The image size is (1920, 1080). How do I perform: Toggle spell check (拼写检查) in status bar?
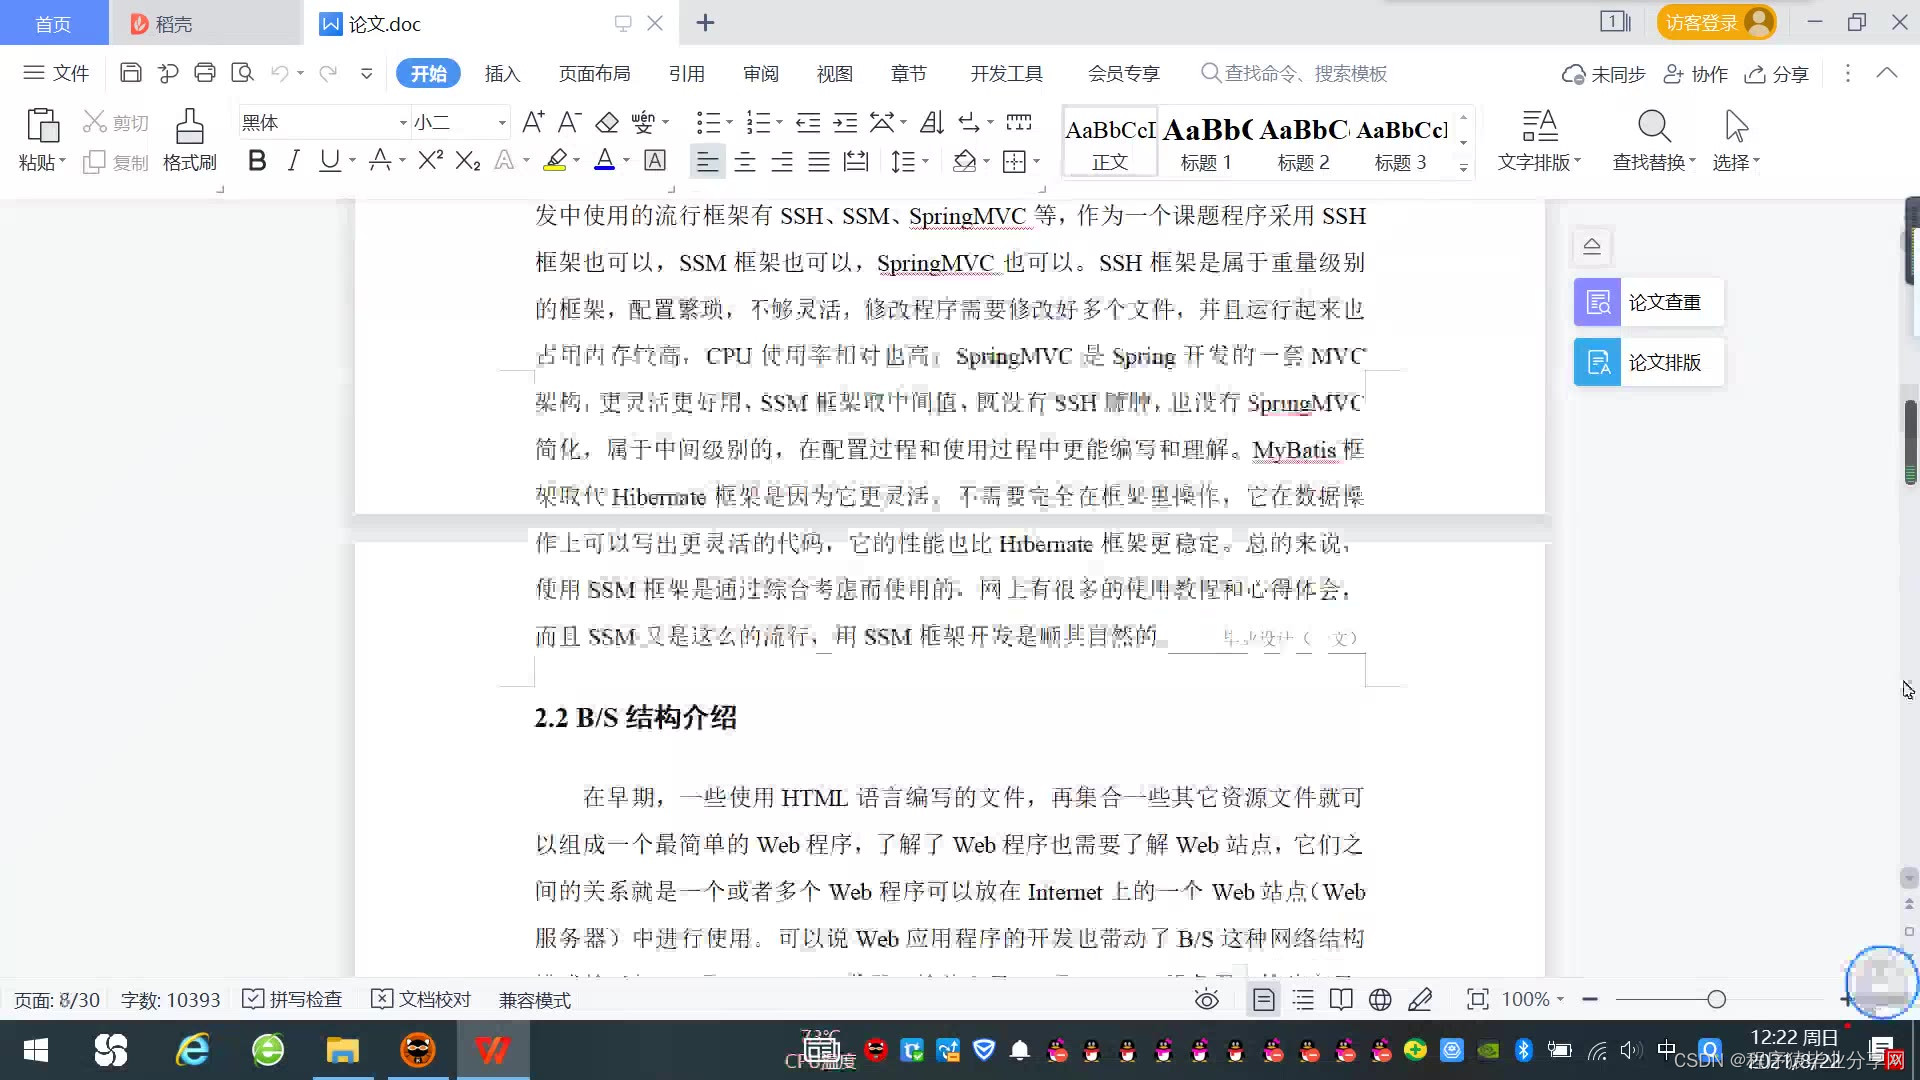point(293,999)
